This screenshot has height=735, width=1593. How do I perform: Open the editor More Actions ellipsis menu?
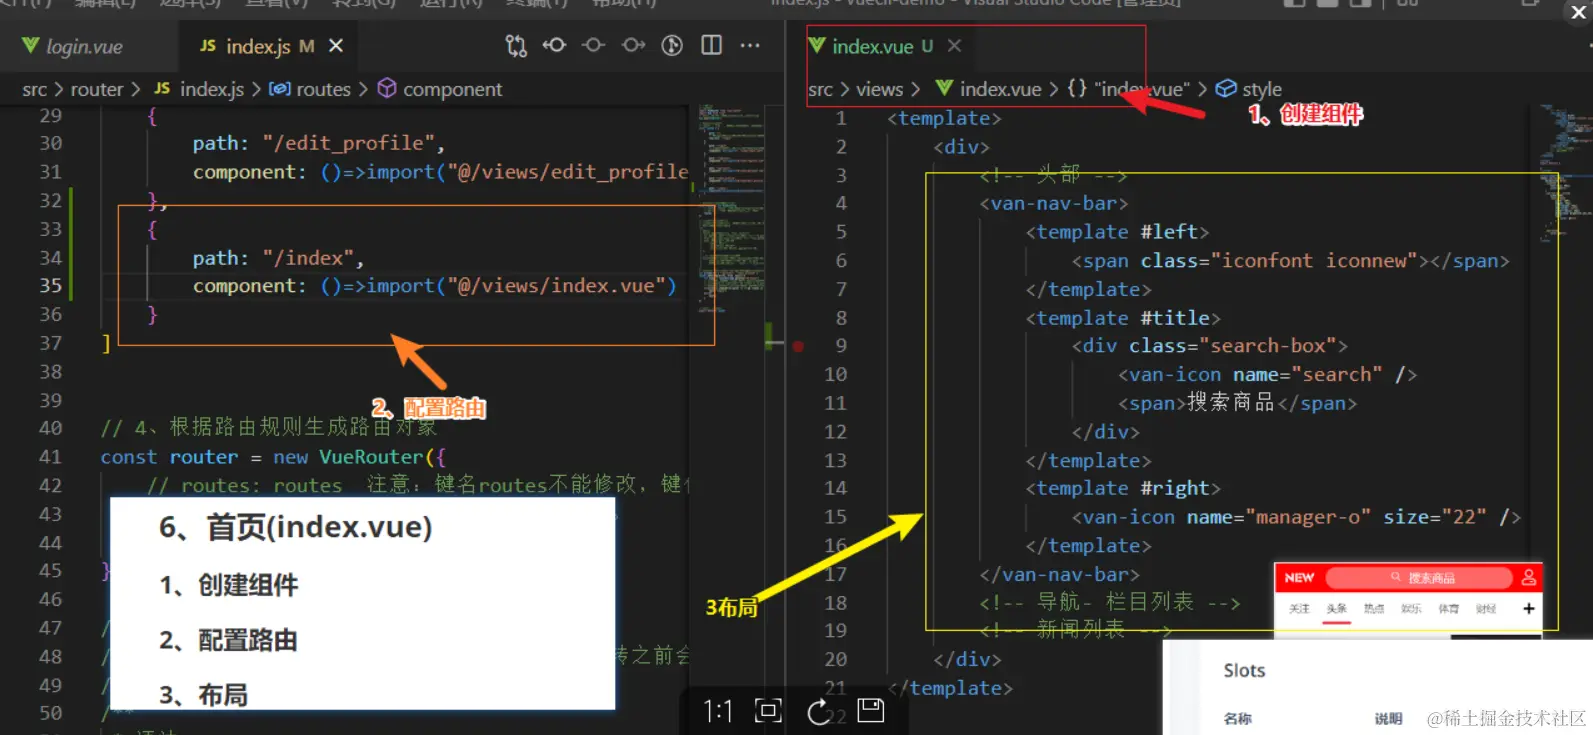point(750,45)
